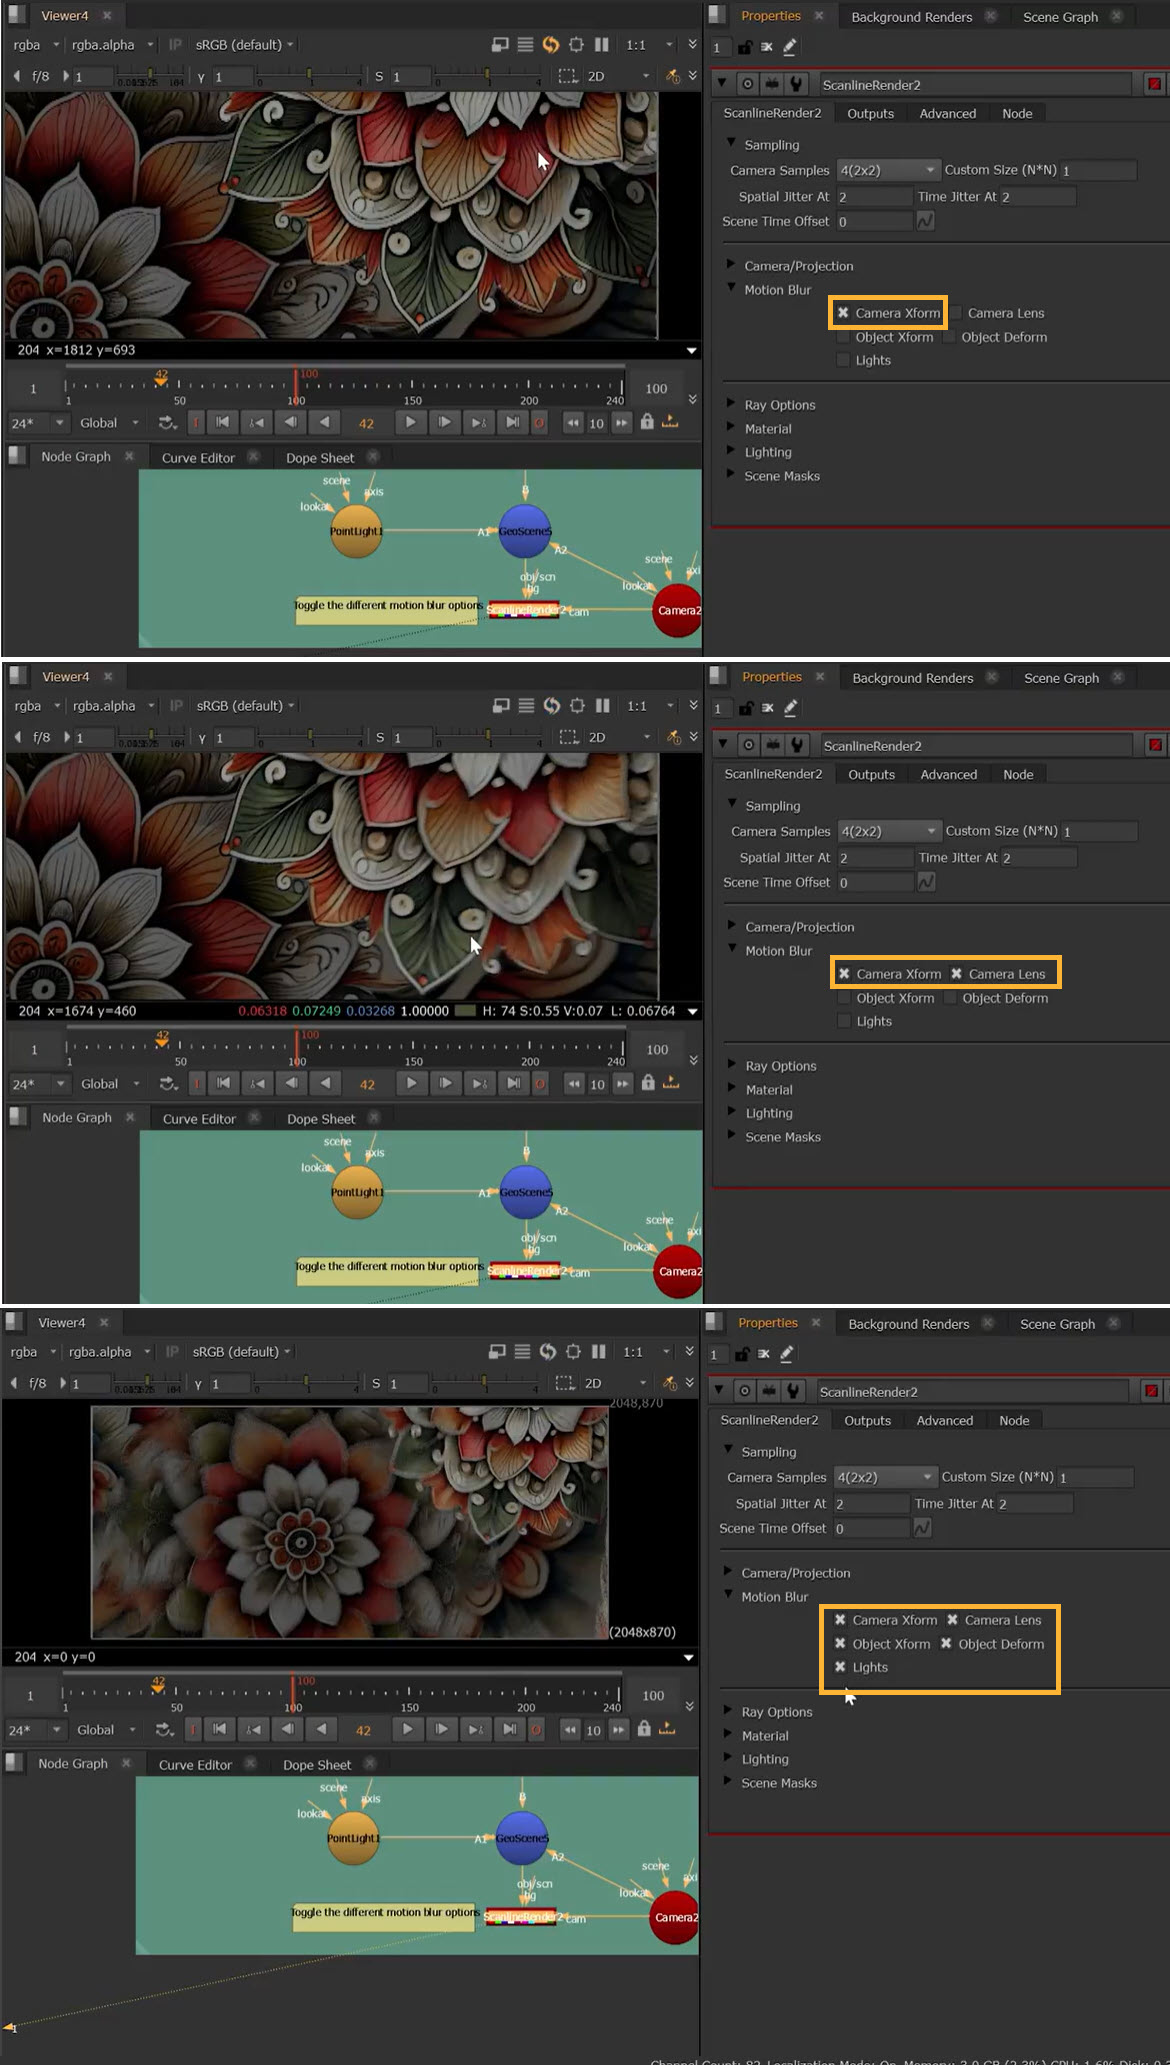Switch to the Curve Editor tab
This screenshot has height=2065, width=1170.
click(198, 458)
